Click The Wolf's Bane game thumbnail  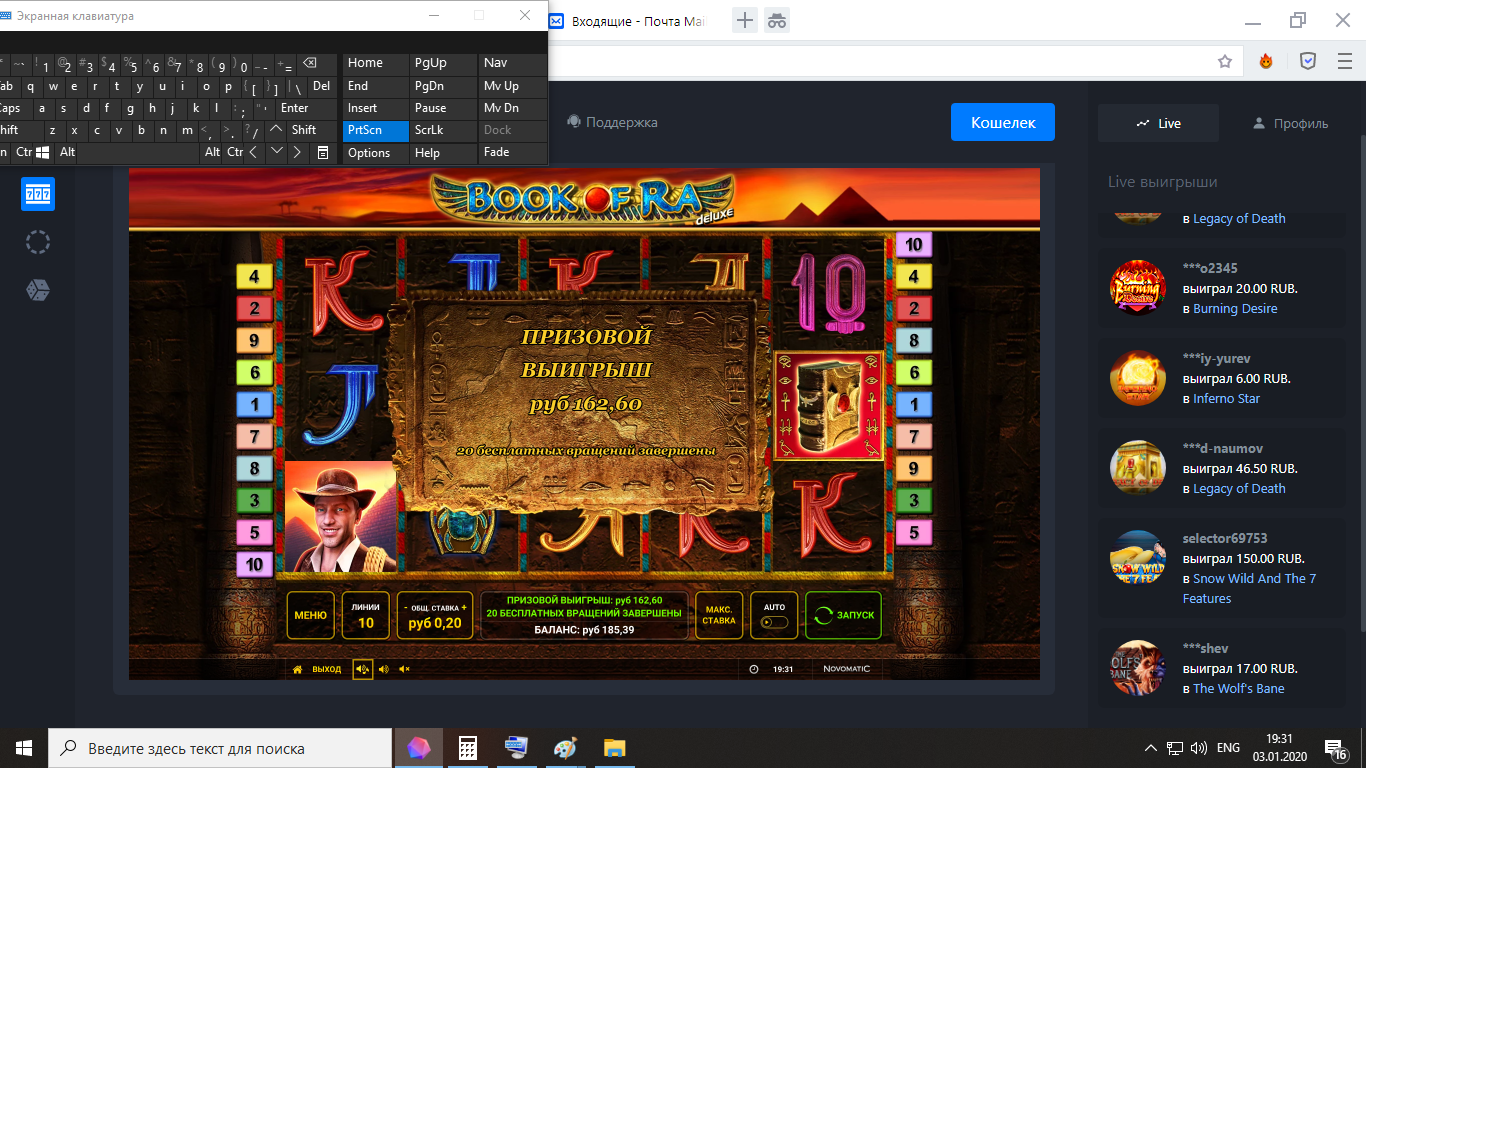(x=1138, y=668)
